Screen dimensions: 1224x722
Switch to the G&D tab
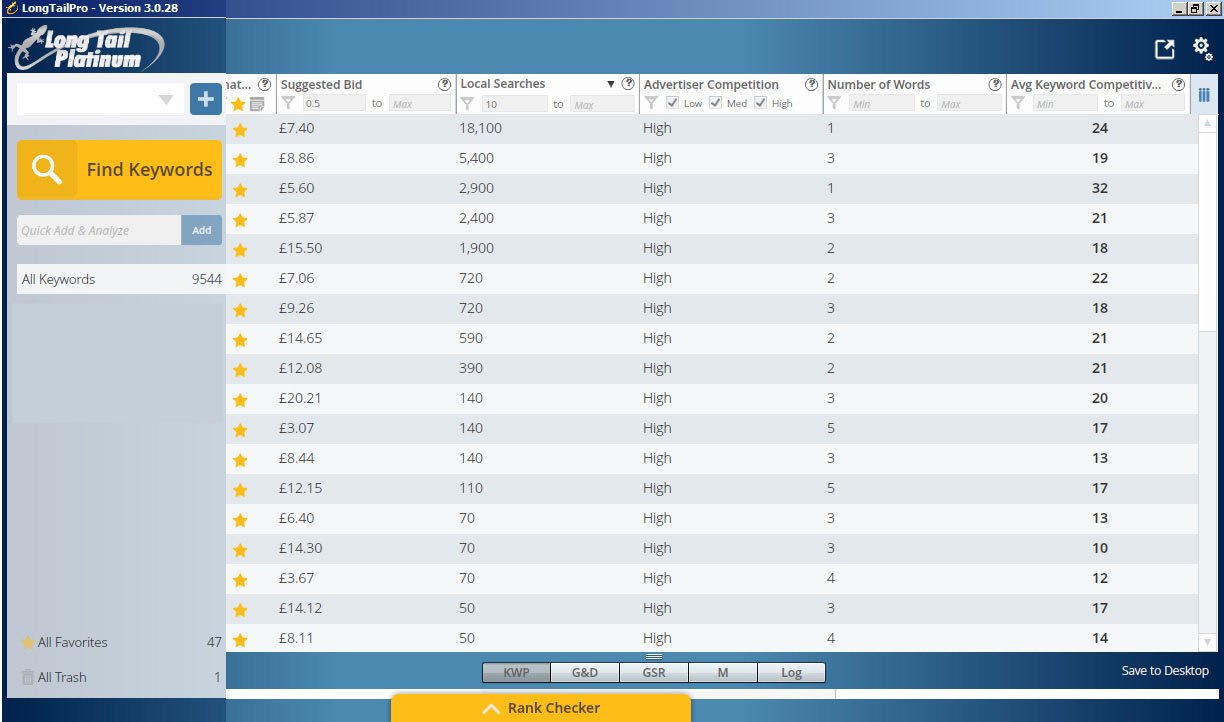(585, 673)
